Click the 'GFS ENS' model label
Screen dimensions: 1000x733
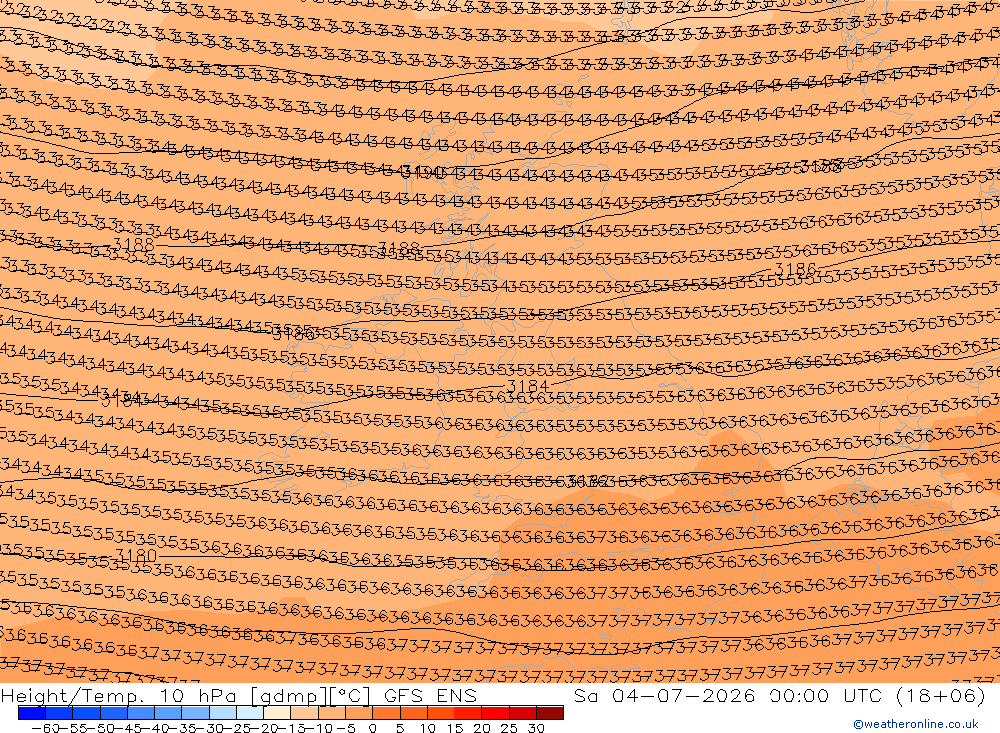(430, 695)
